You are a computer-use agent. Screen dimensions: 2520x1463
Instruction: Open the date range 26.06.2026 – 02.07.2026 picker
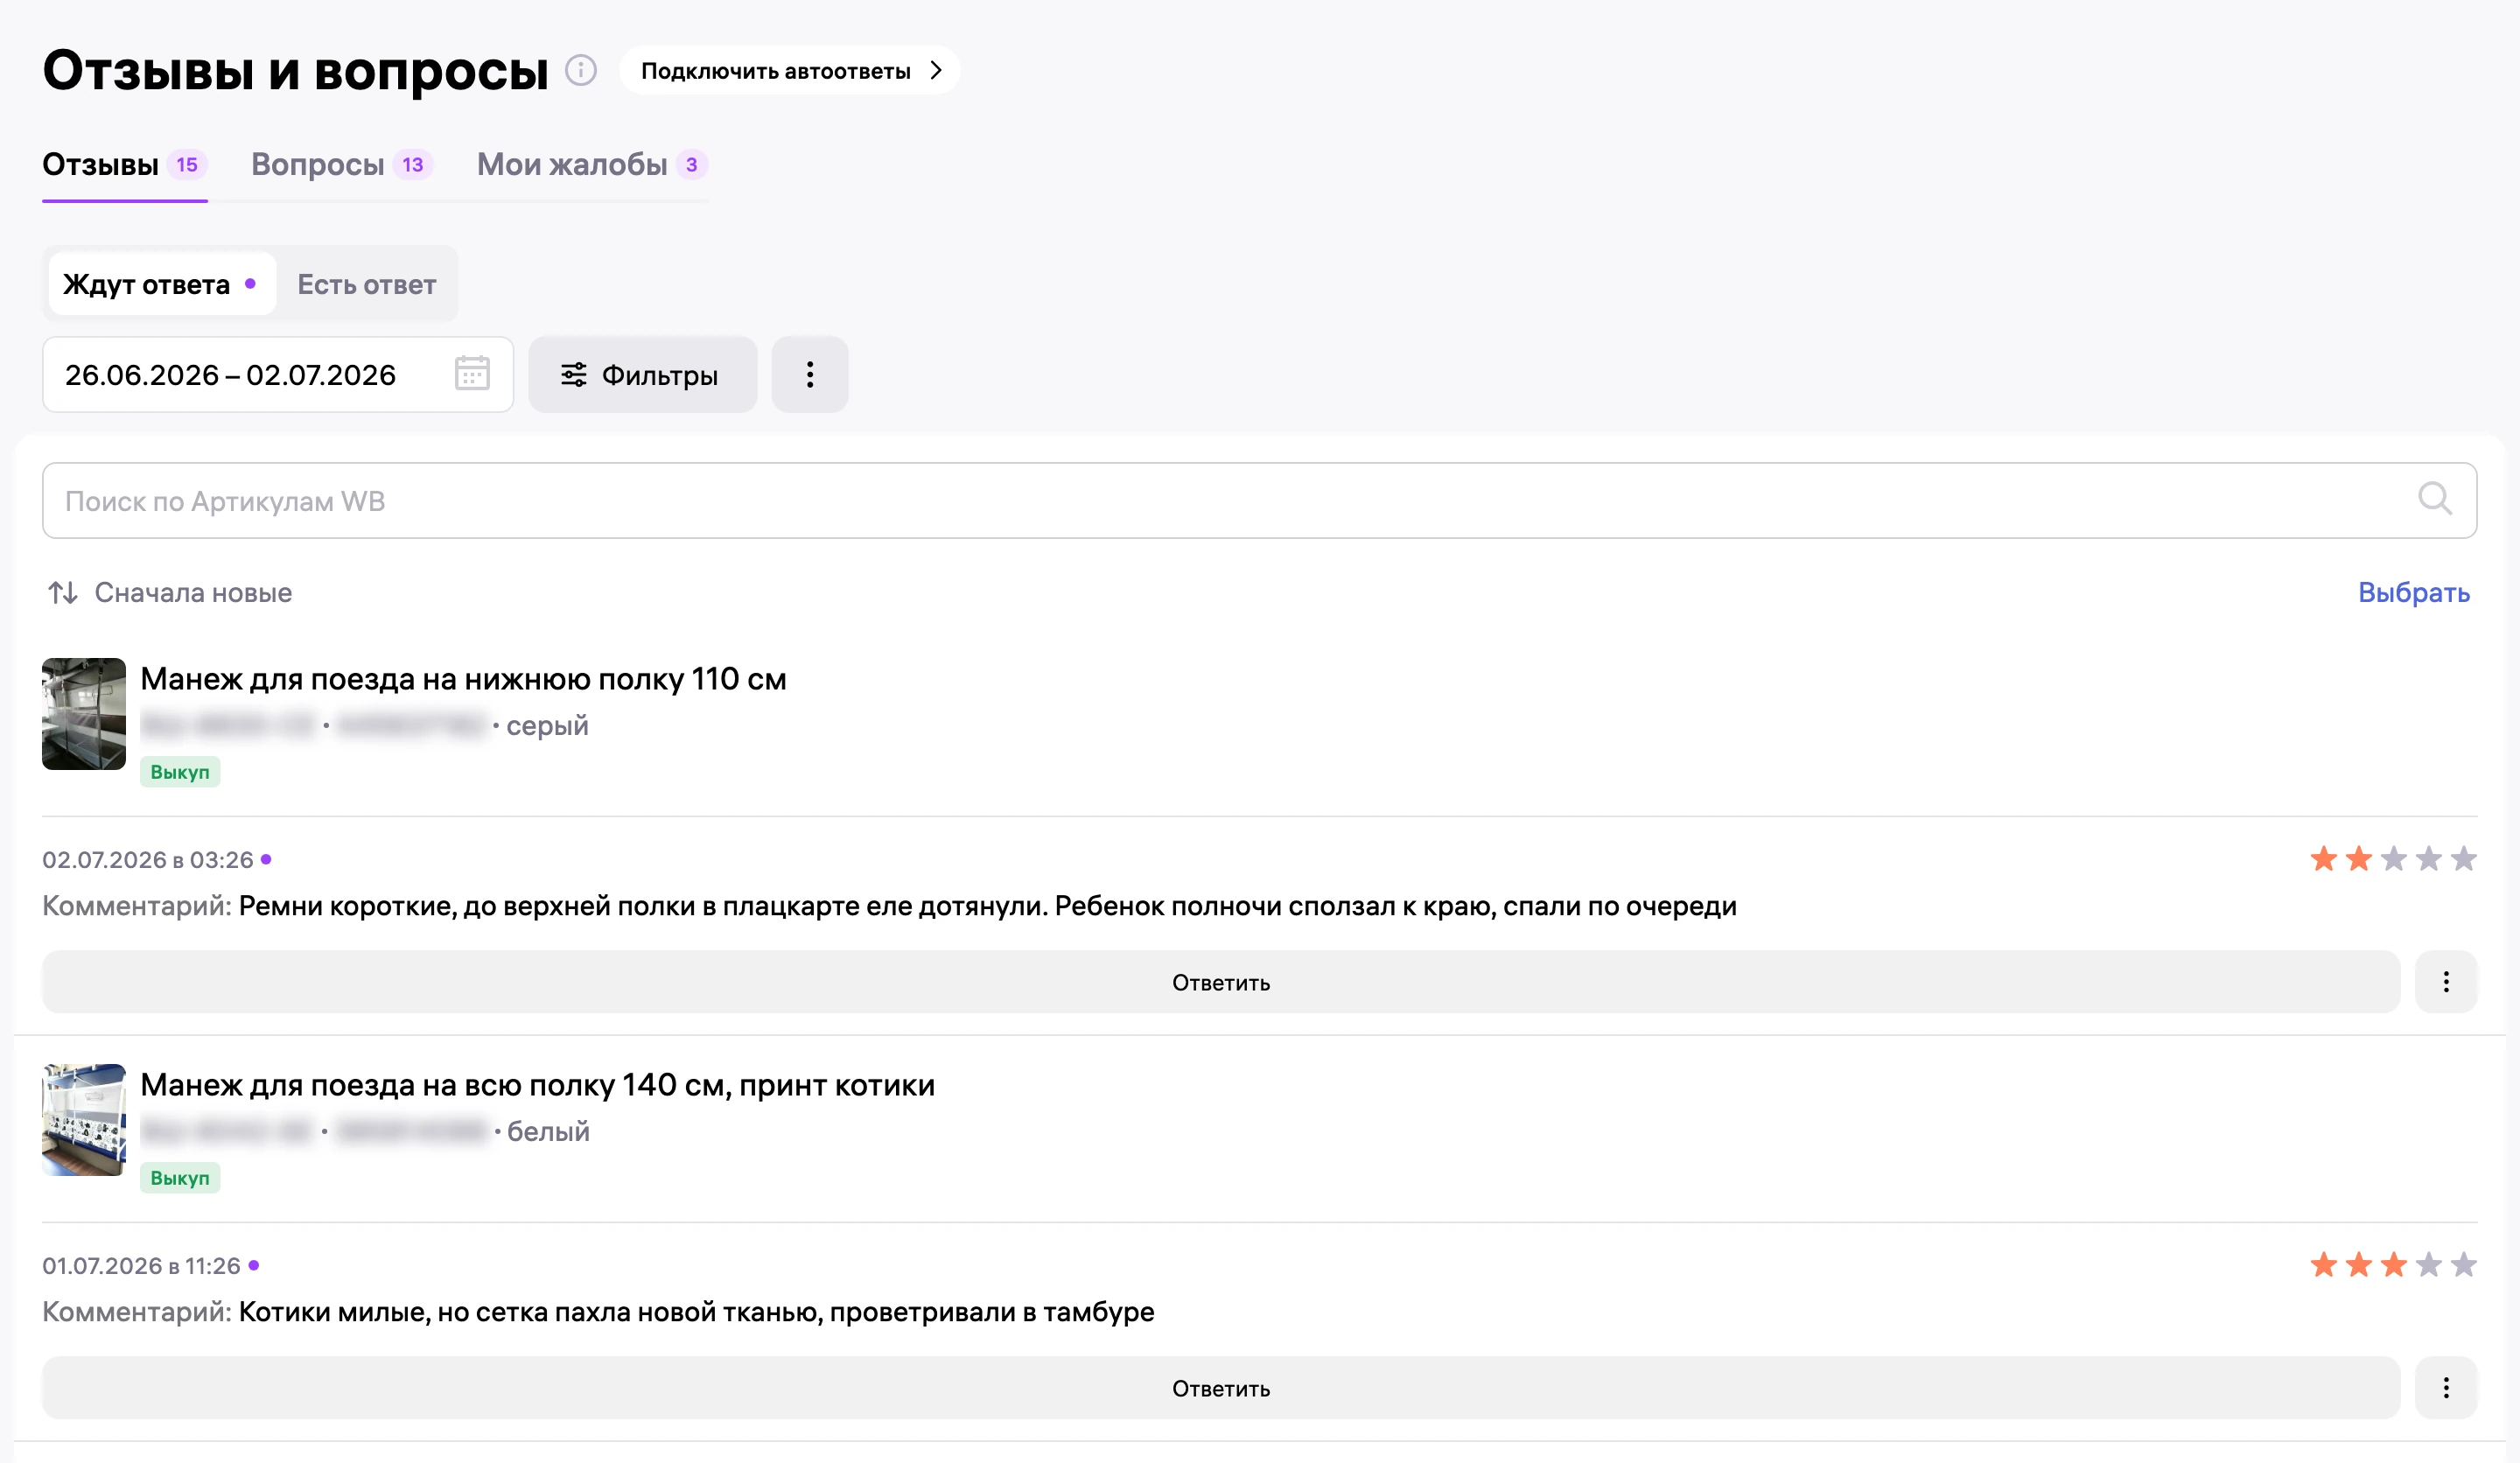click(278, 375)
